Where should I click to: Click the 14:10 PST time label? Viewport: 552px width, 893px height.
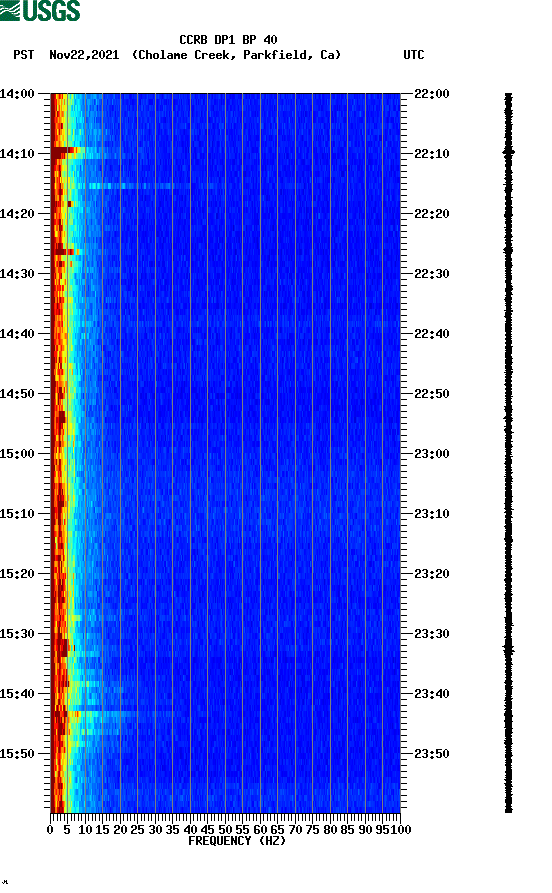(17, 154)
